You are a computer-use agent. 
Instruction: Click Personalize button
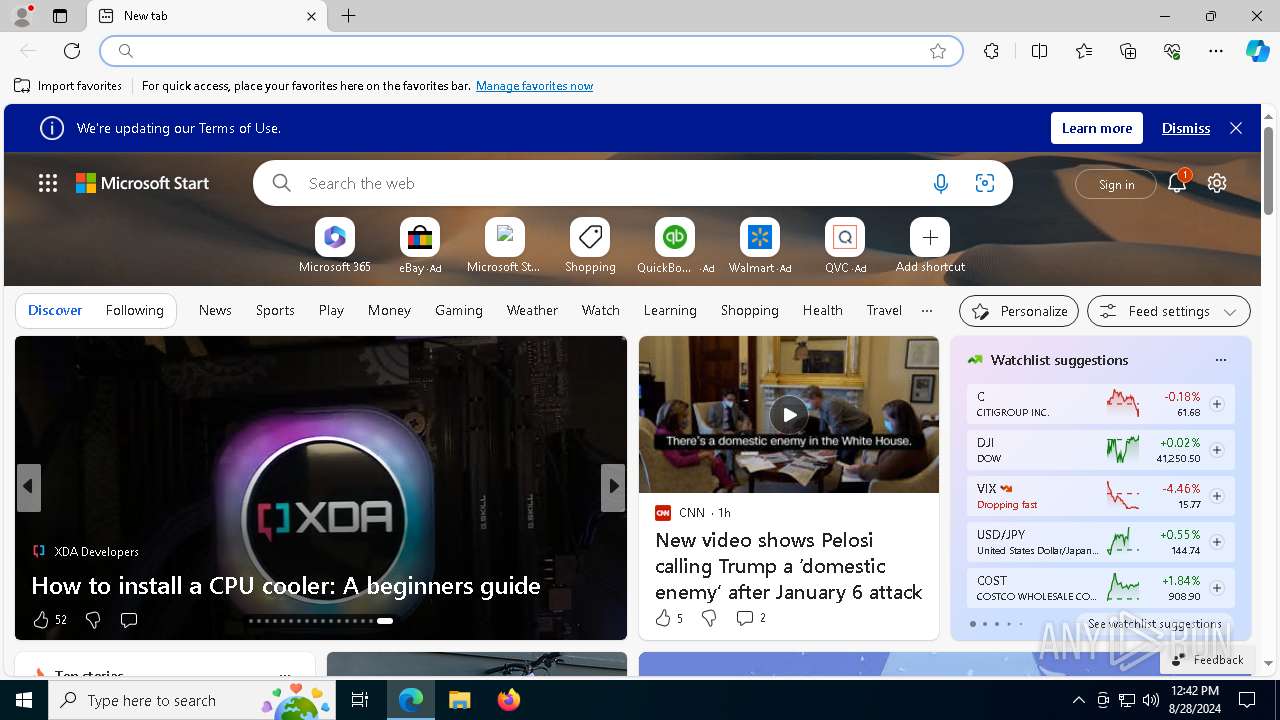click(x=1019, y=311)
